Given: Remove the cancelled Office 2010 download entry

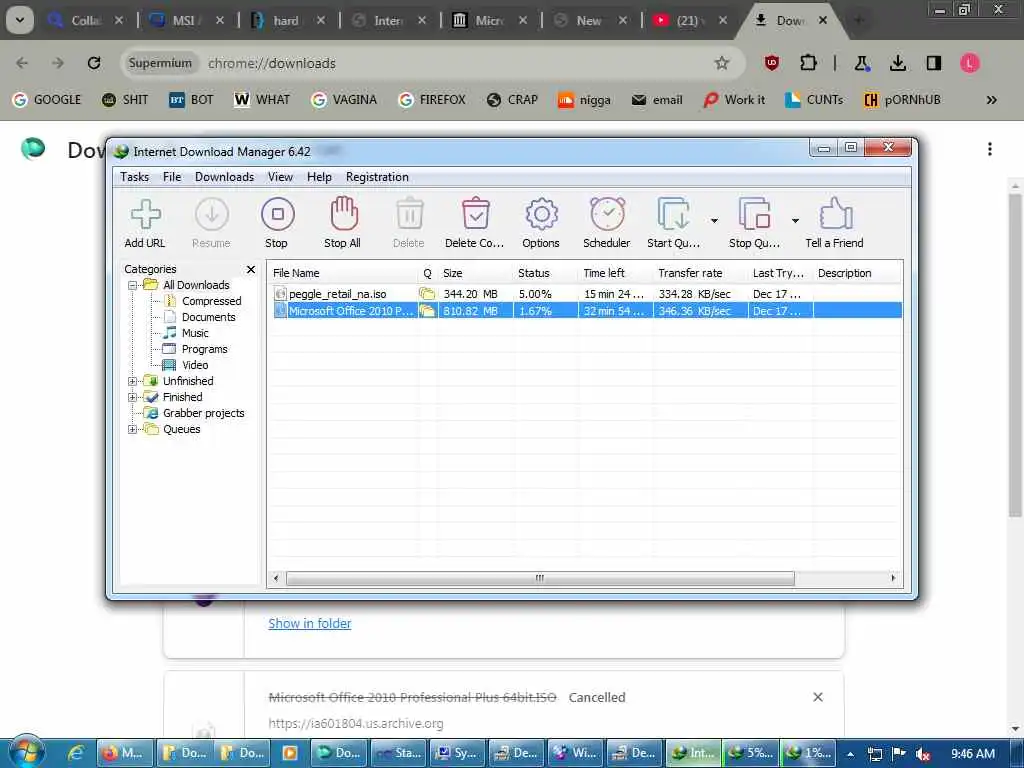Looking at the screenshot, I should [818, 697].
